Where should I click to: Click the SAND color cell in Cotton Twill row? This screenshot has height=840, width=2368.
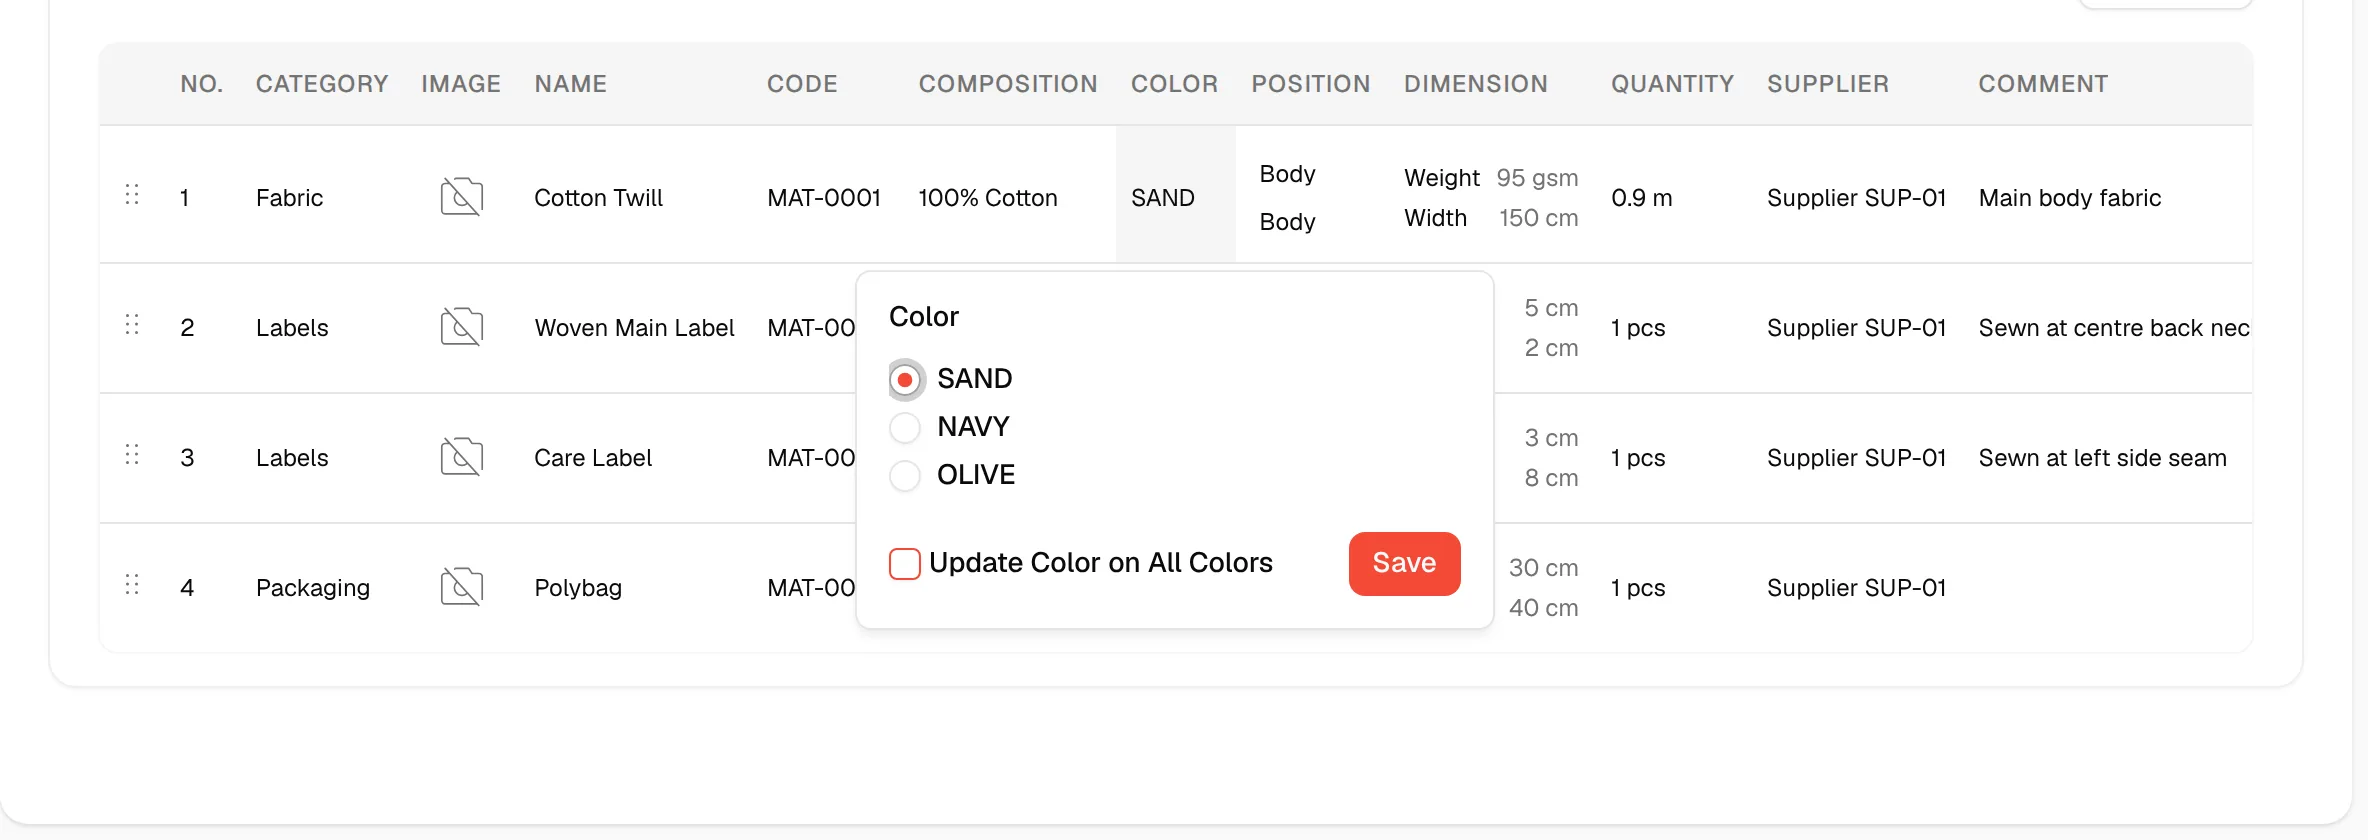tap(1176, 194)
